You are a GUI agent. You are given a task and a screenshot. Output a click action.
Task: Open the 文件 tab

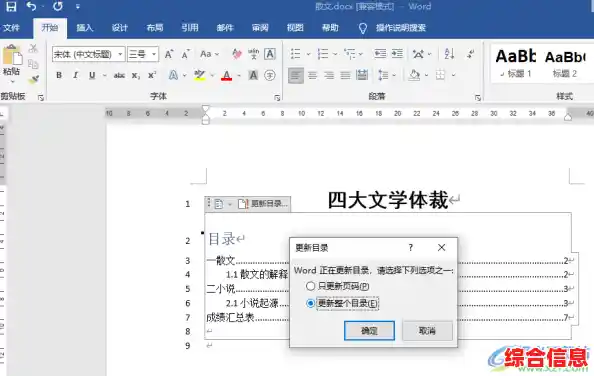(x=11, y=28)
